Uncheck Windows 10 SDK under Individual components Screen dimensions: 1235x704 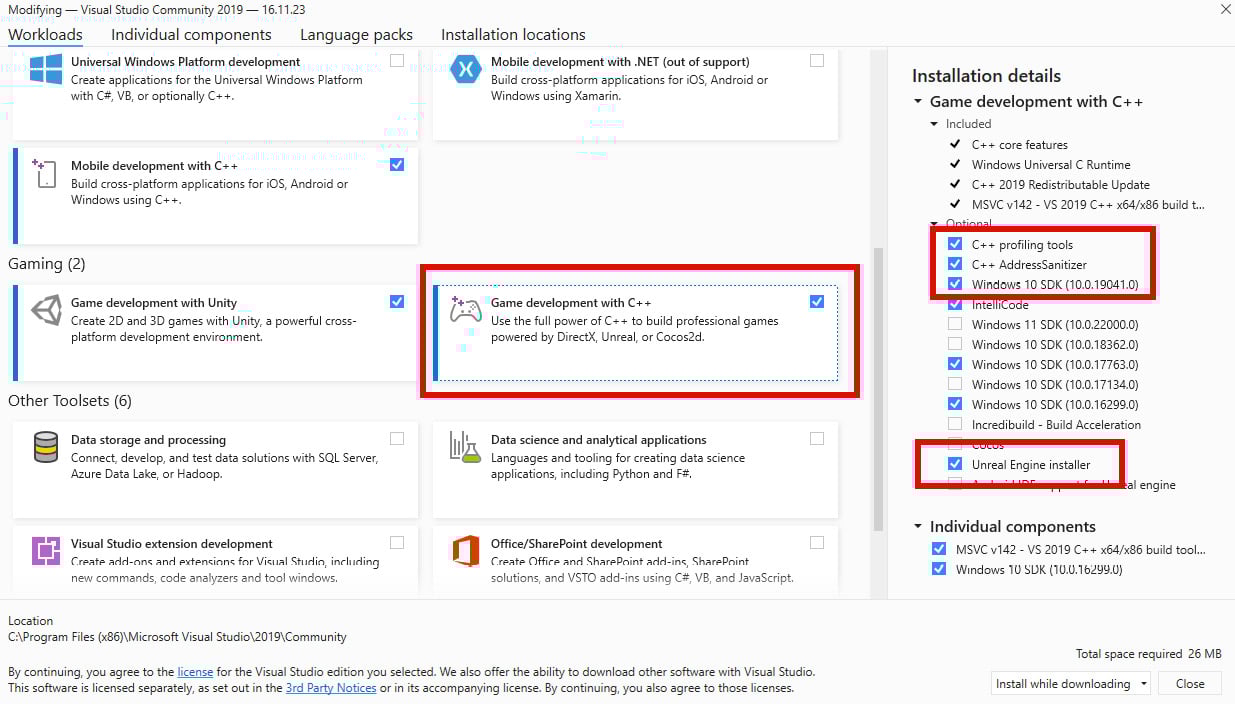pyautogui.click(x=939, y=569)
